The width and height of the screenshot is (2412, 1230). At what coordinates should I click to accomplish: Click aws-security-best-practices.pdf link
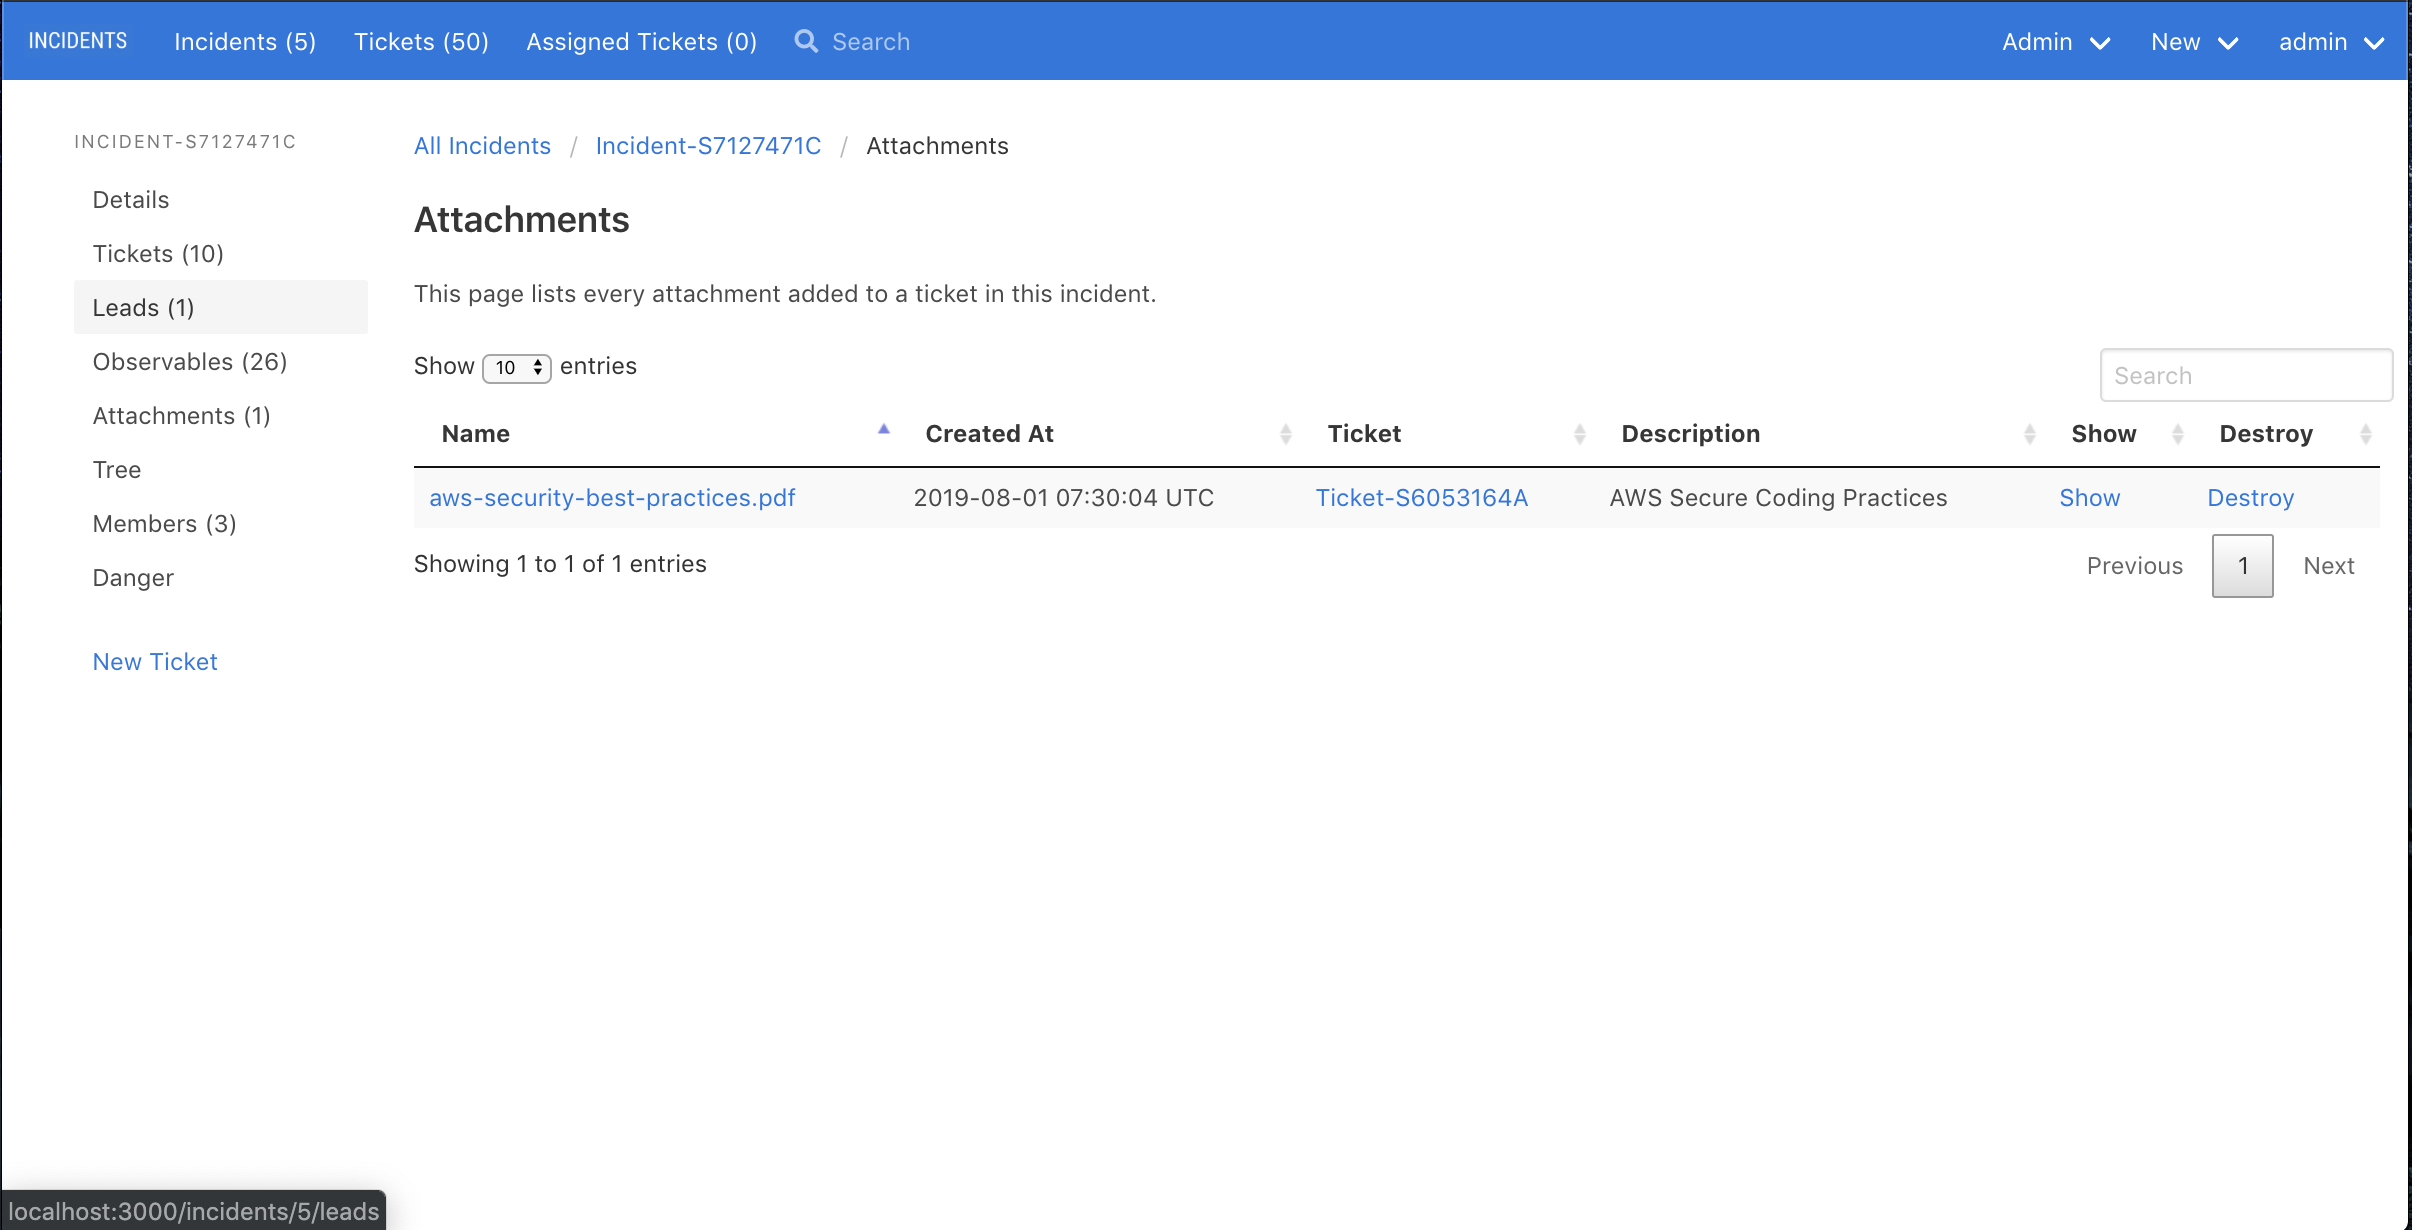point(613,497)
